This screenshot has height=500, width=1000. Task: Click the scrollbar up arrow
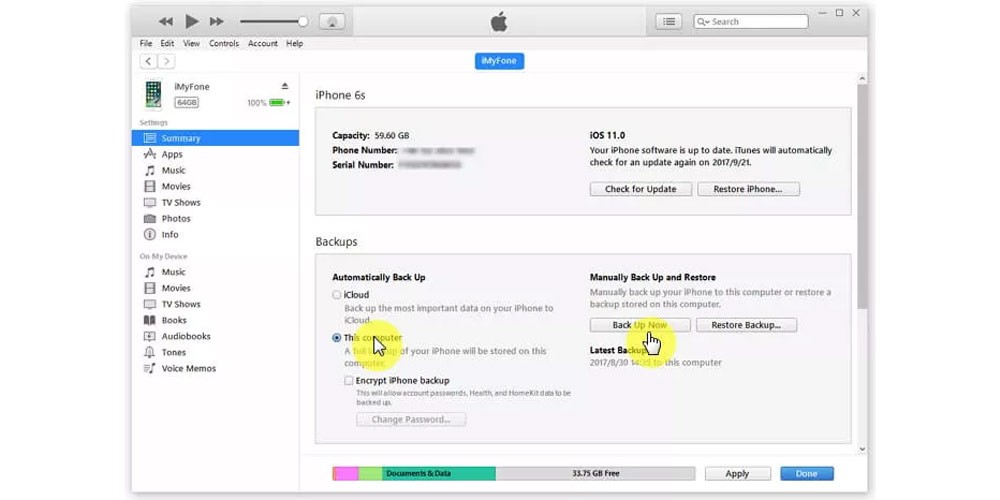862,79
